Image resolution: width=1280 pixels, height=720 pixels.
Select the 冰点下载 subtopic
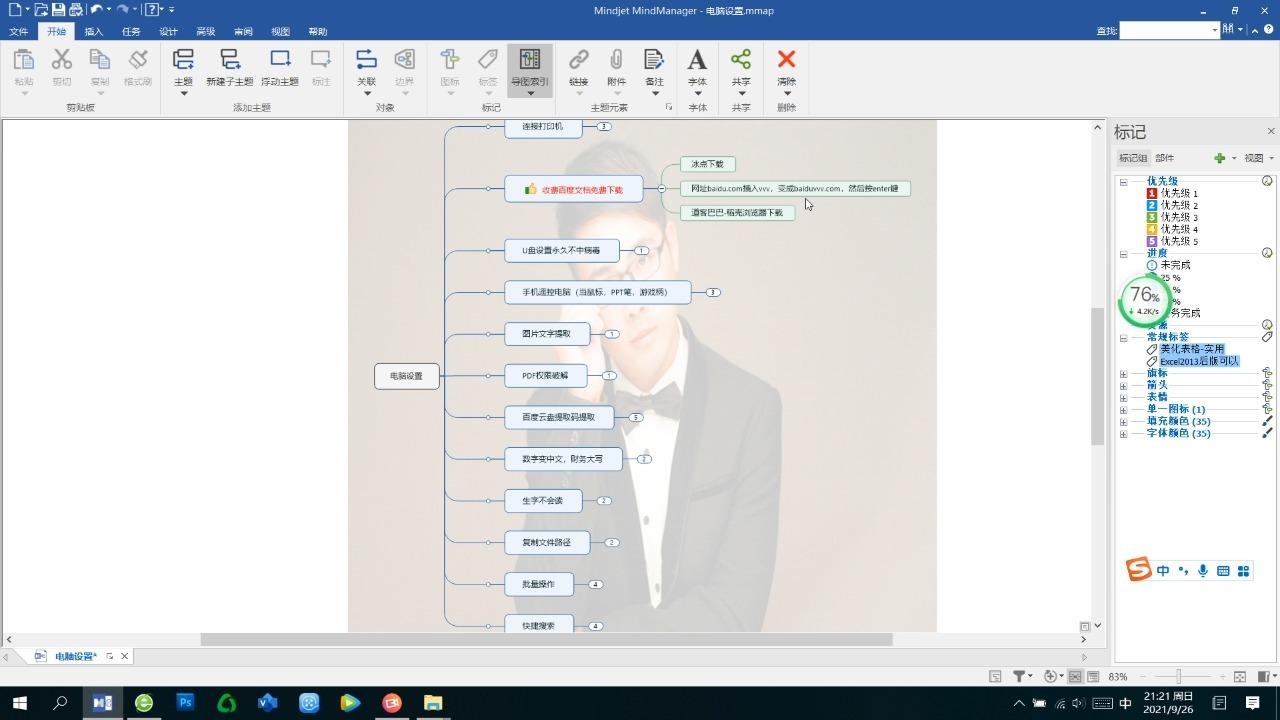click(x=707, y=164)
